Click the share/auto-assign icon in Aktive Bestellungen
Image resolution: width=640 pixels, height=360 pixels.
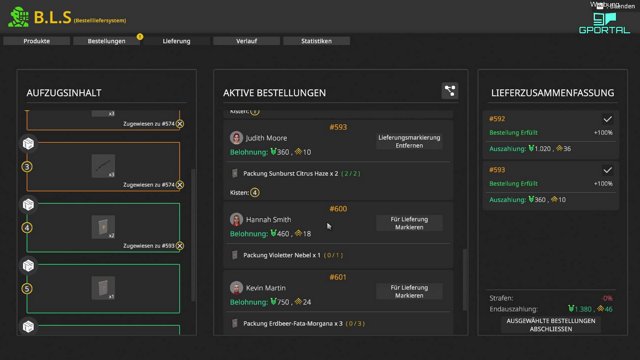[x=450, y=91]
